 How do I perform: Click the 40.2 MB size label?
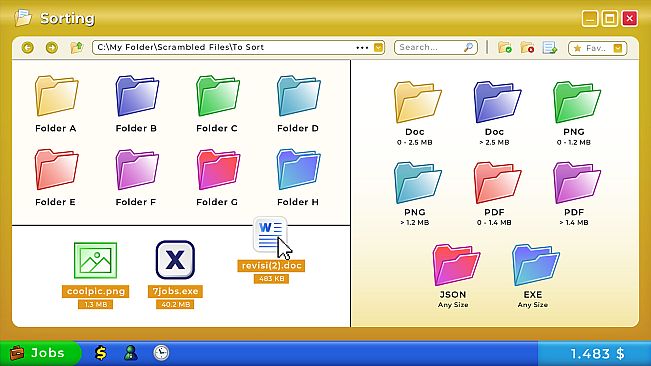(x=175, y=305)
